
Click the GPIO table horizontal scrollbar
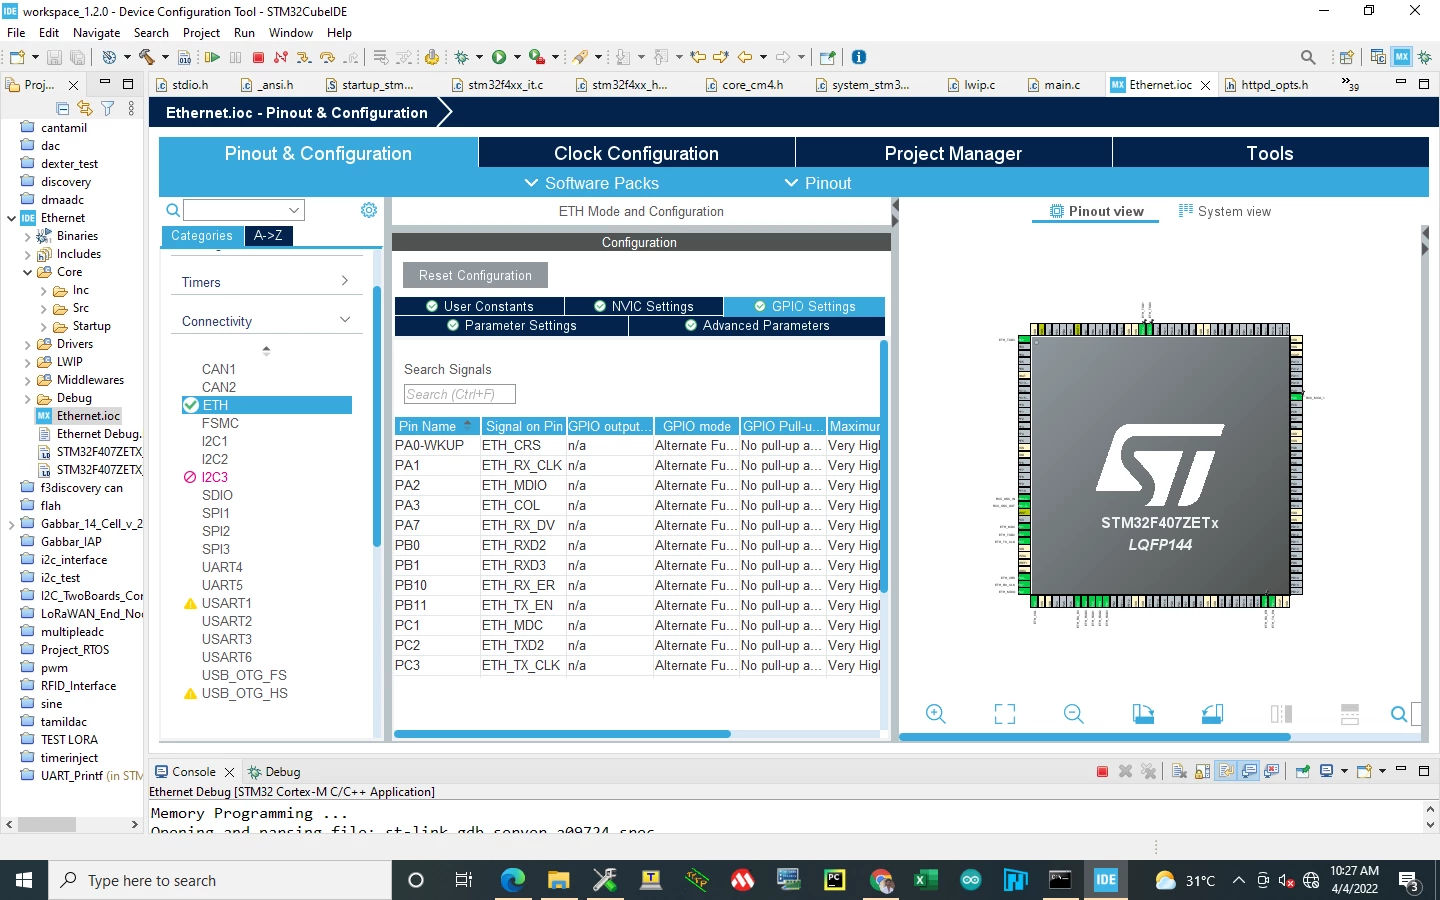pos(562,734)
